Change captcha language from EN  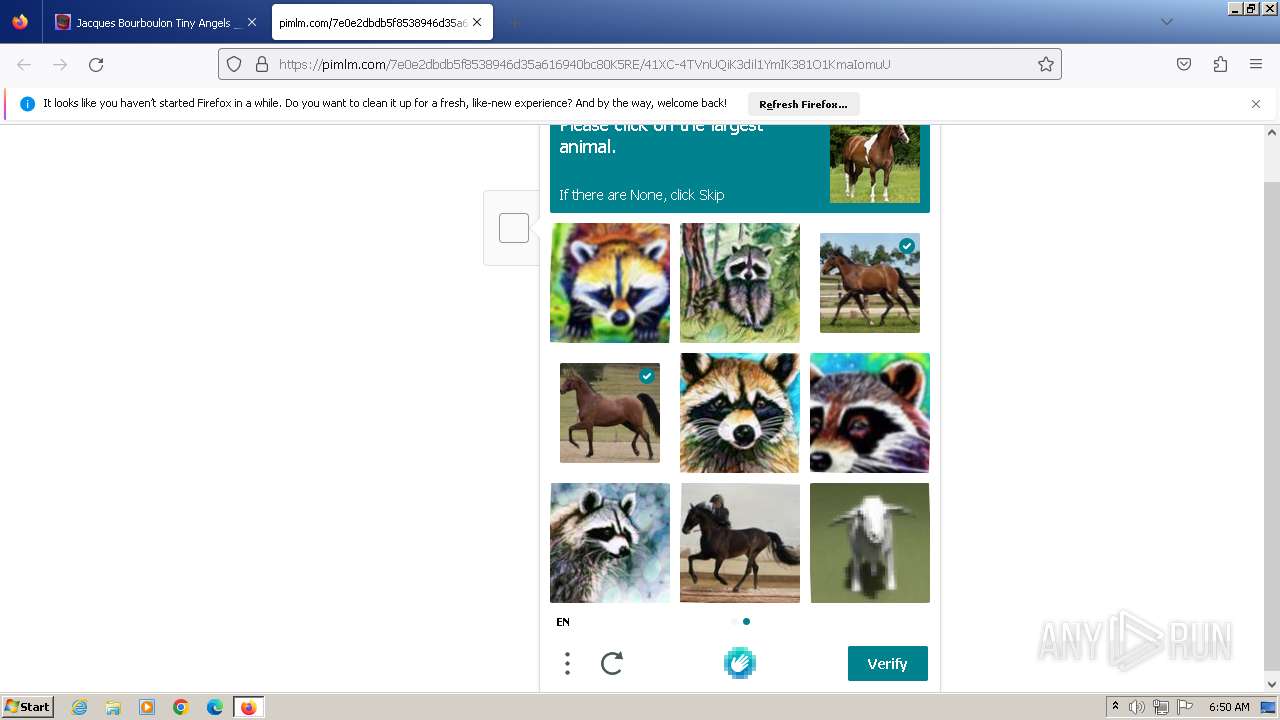tap(563, 622)
